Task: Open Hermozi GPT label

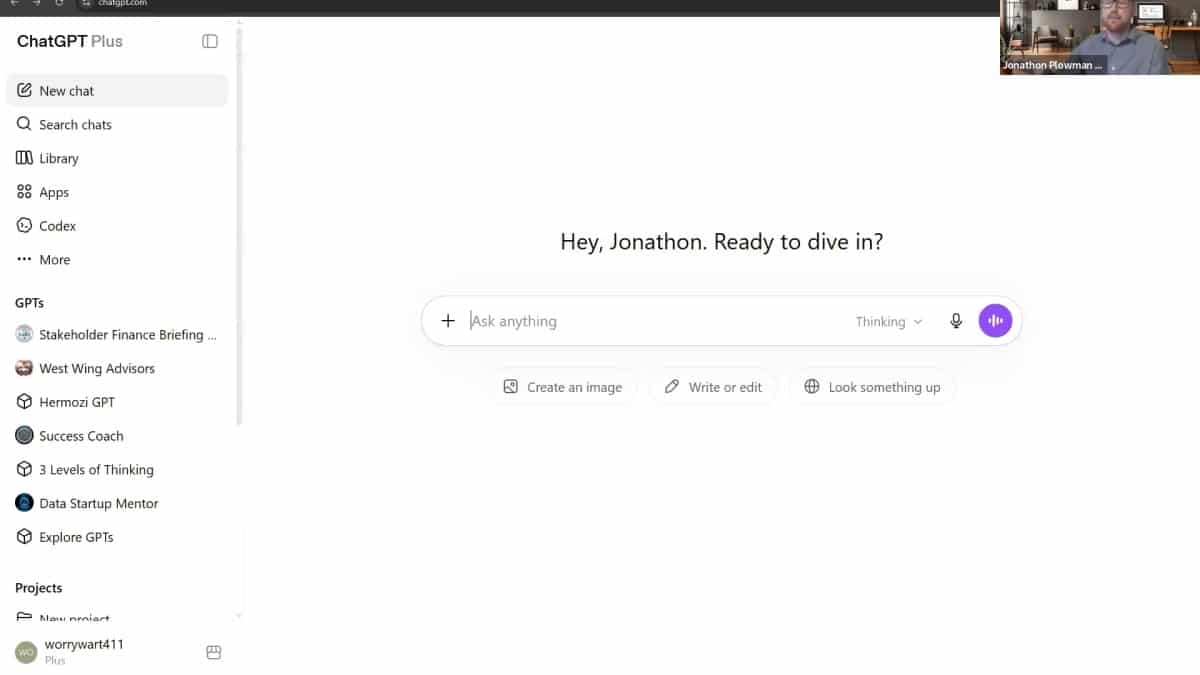Action: coord(77,402)
